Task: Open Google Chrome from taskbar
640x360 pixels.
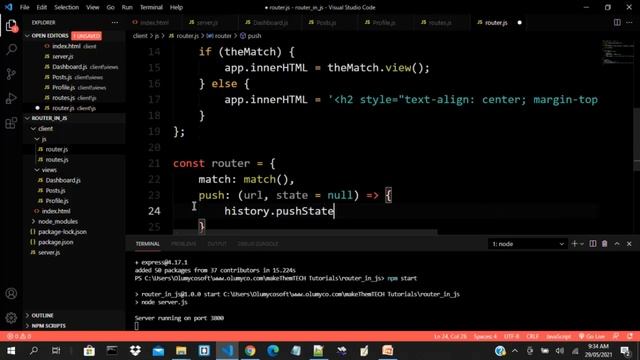Action: point(250,351)
